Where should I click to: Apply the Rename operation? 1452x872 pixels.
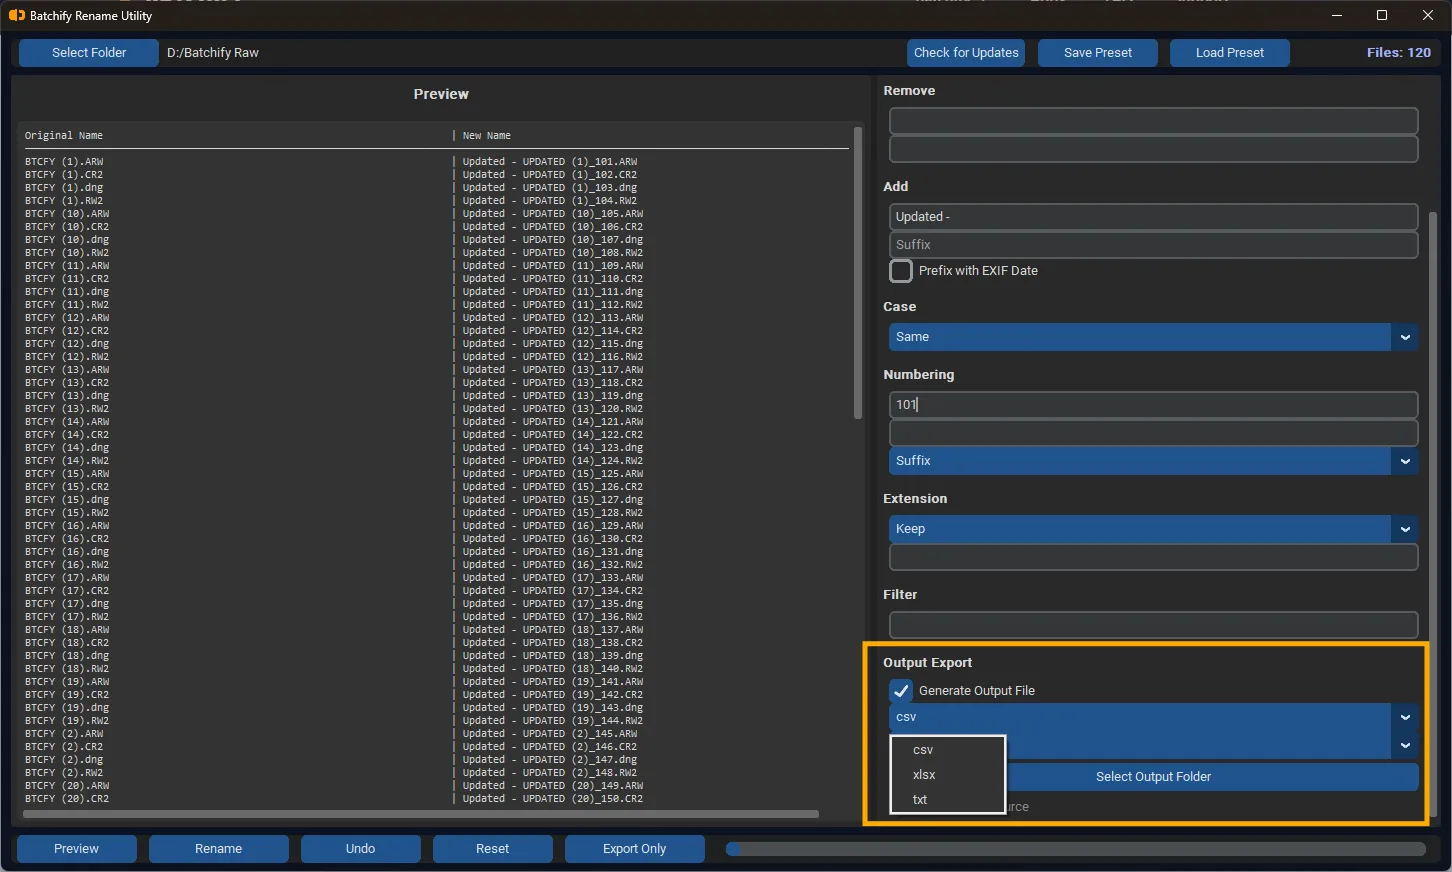218,848
